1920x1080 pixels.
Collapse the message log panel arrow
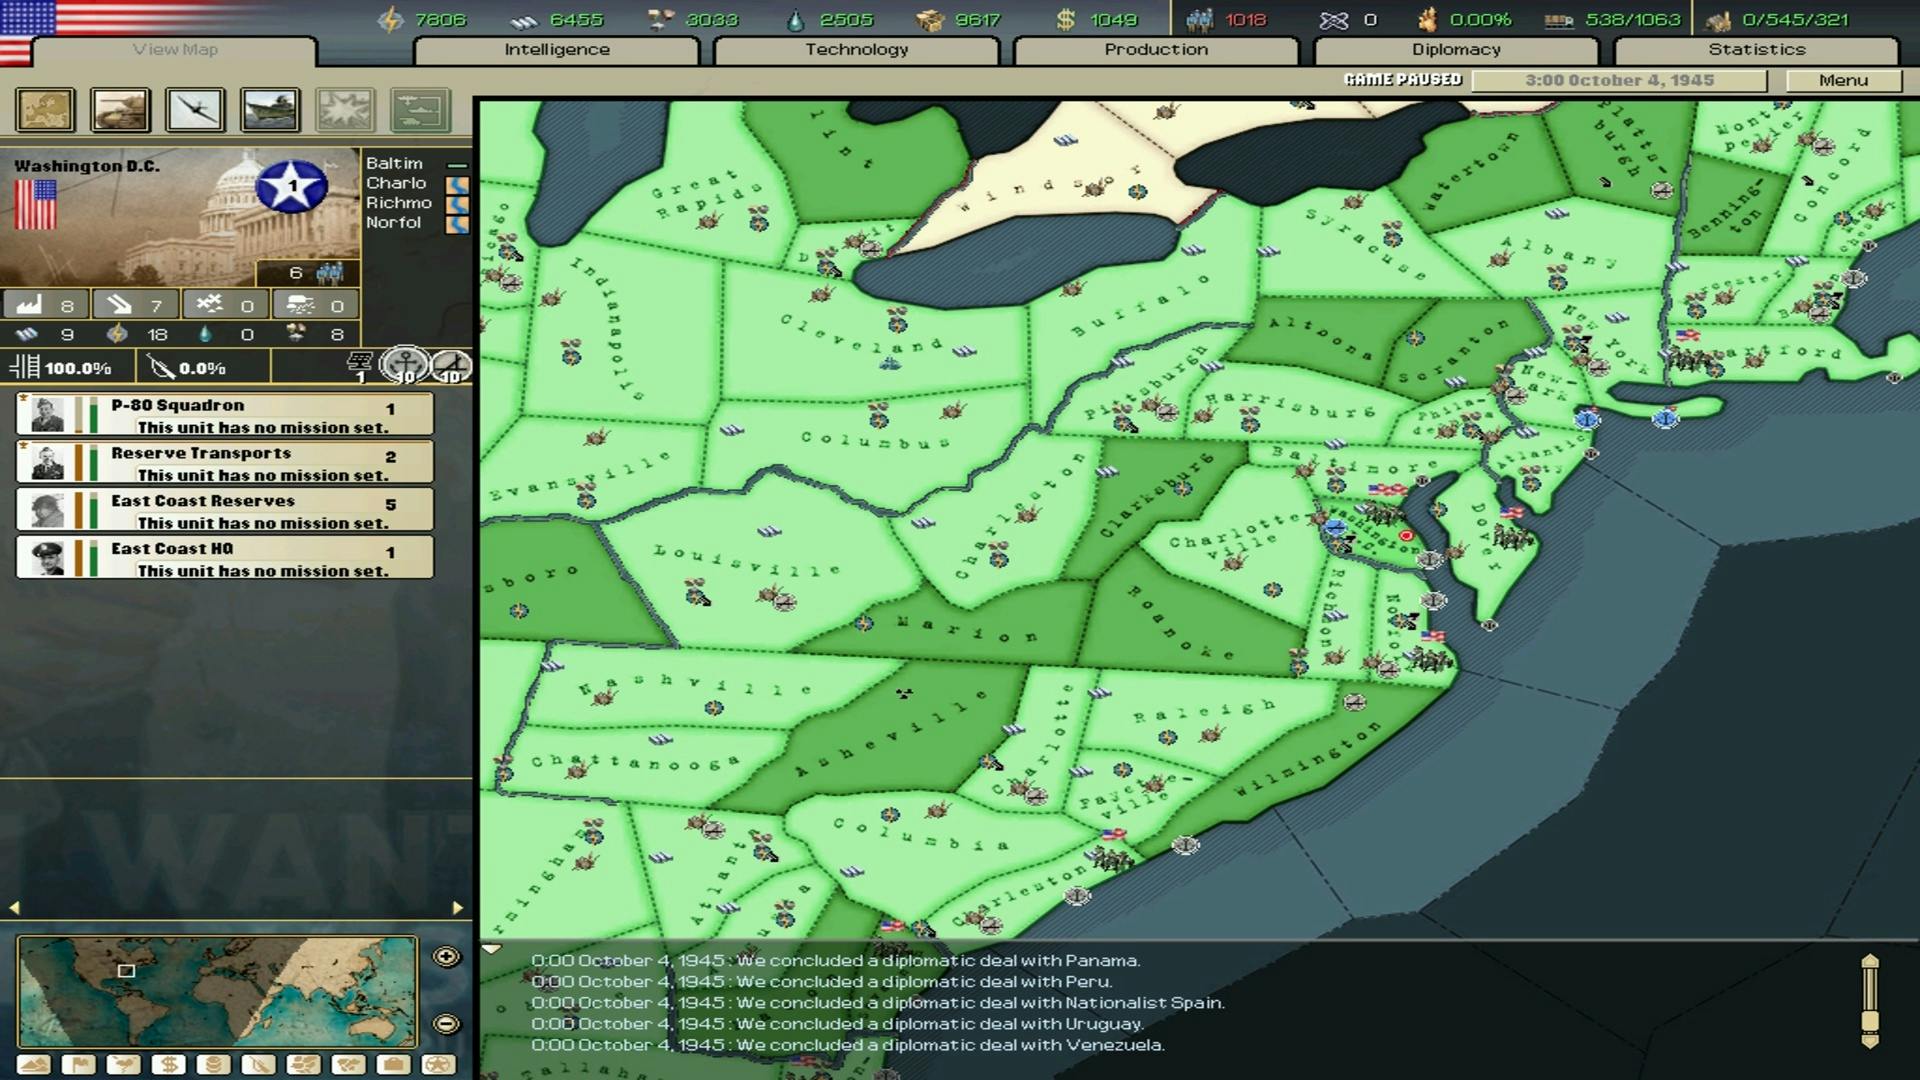pos(491,949)
